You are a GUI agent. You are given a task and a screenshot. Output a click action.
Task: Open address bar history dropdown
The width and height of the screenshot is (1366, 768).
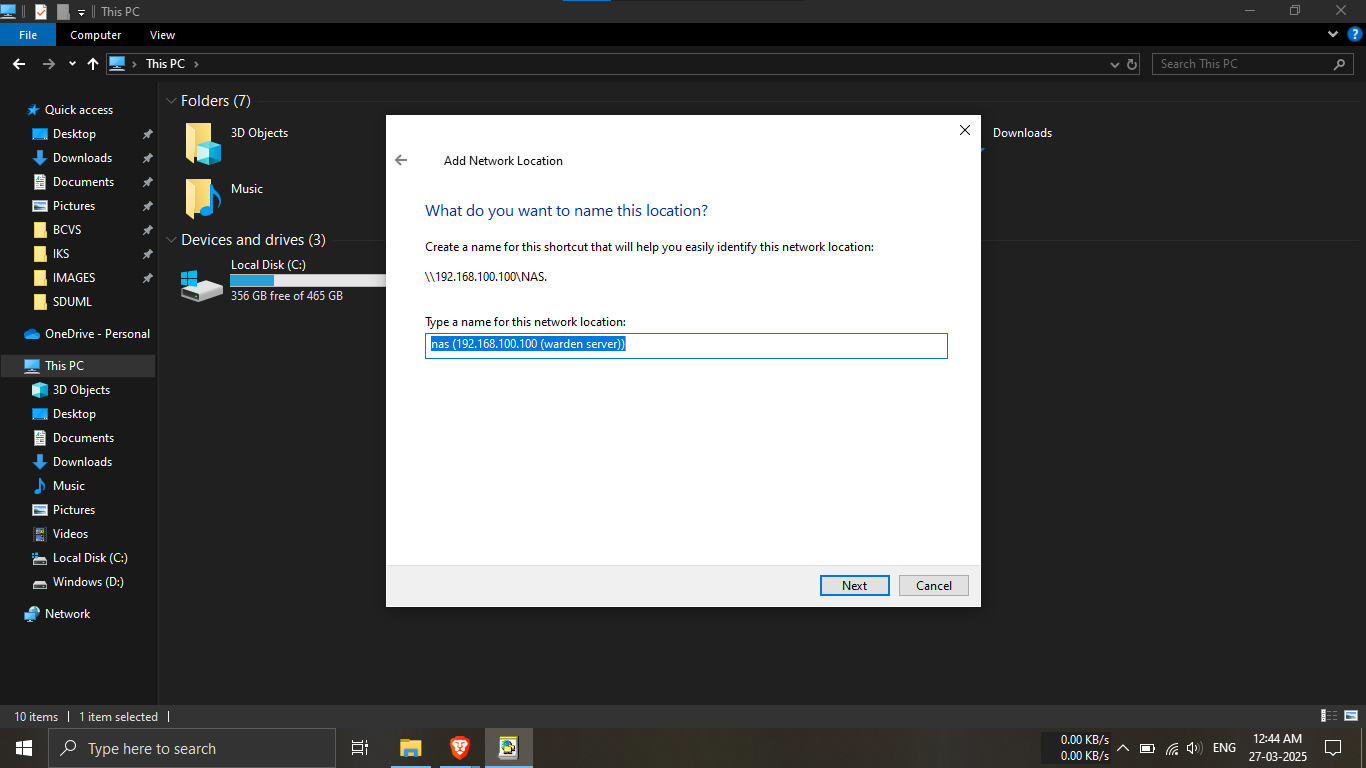[1115, 64]
